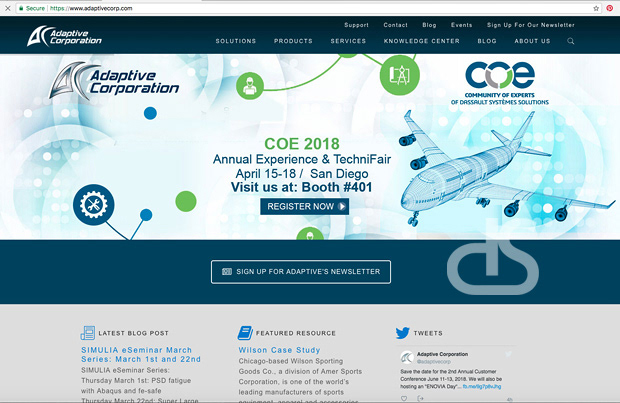Open the BLOG main navigation item
The width and height of the screenshot is (620, 403).
pyautogui.click(x=487, y=41)
